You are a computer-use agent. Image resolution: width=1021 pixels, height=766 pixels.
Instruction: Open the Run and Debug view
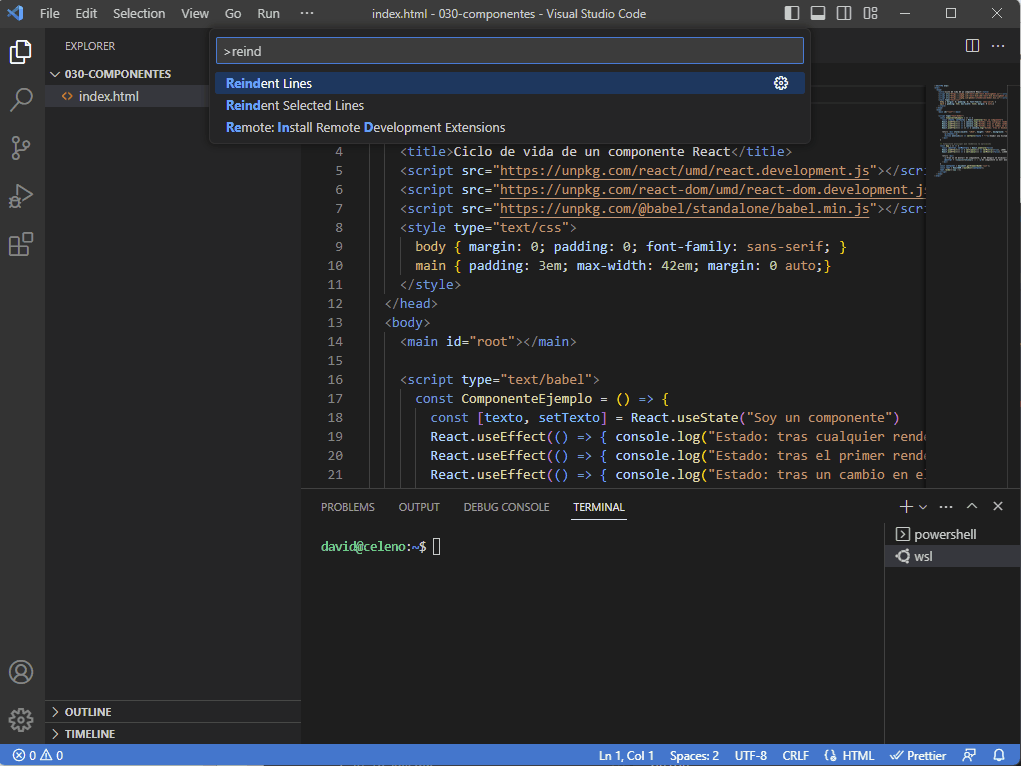[21, 196]
